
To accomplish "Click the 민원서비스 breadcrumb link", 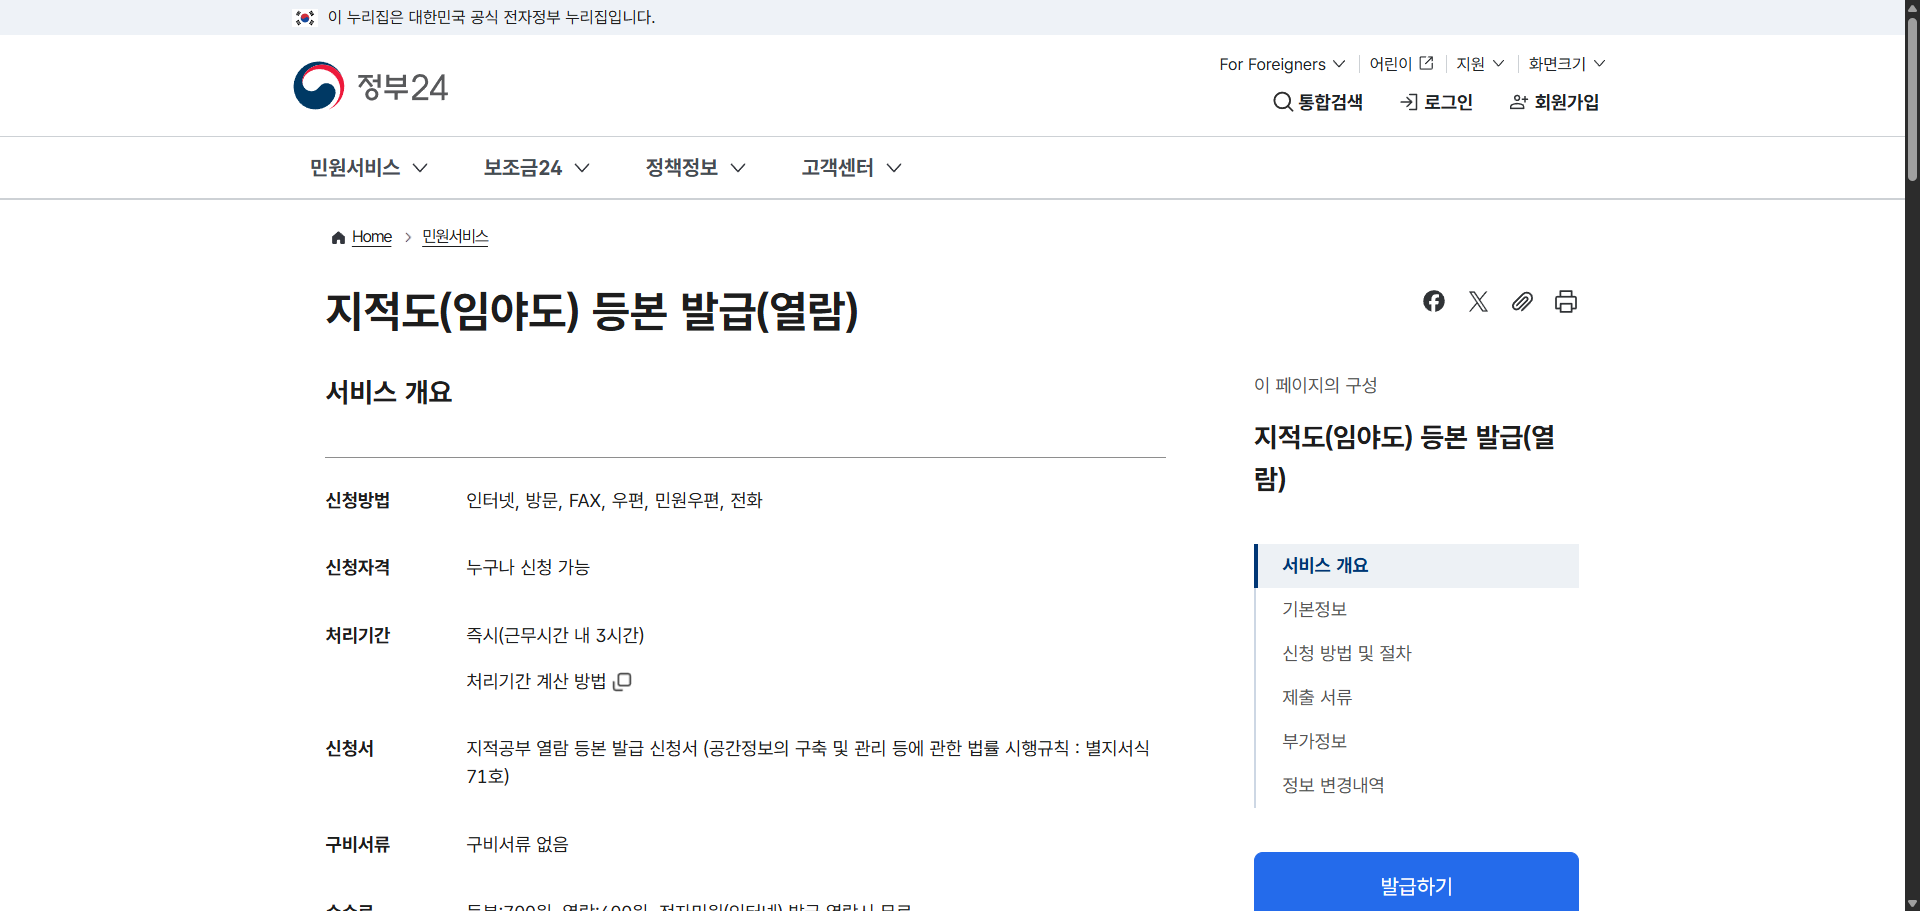I will [x=455, y=237].
